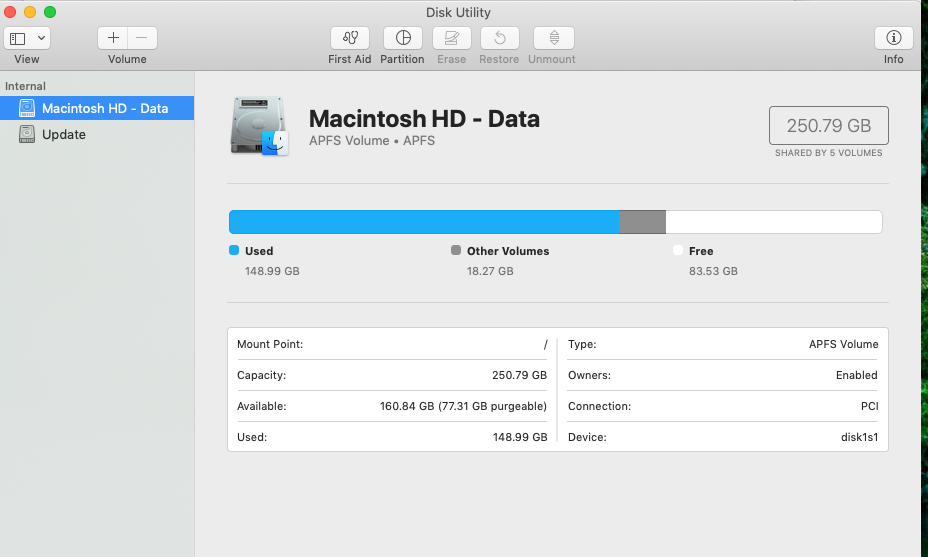Select Macintosh HD - Data in sidebar

(97, 108)
